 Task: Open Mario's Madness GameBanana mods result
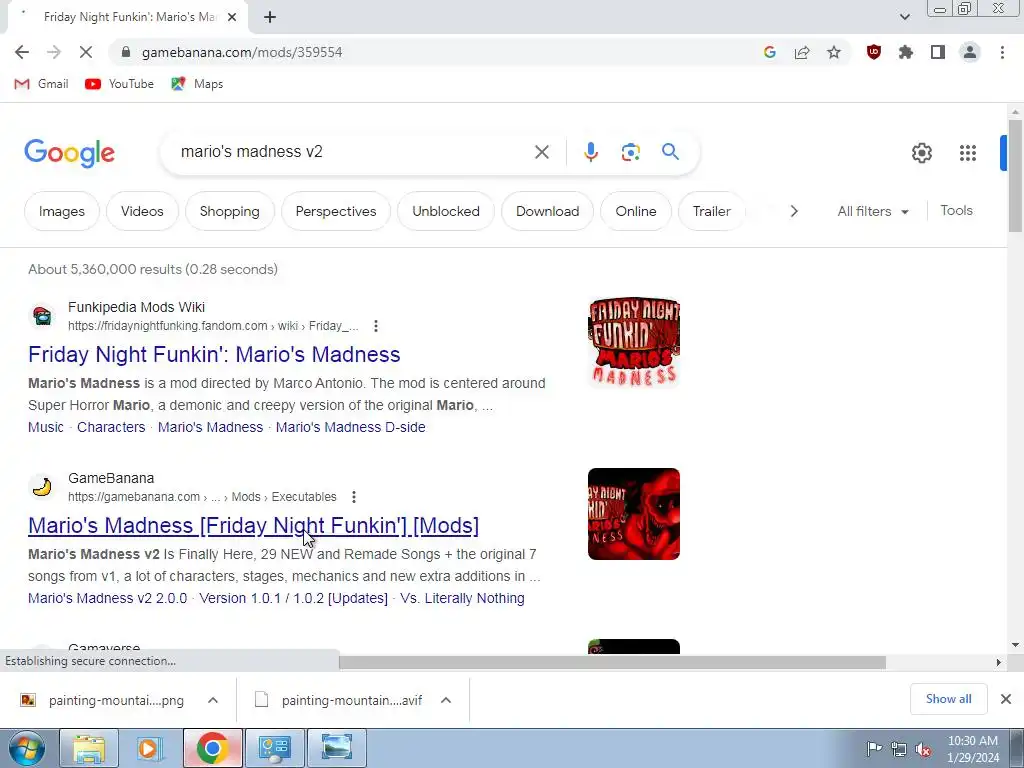(x=253, y=525)
